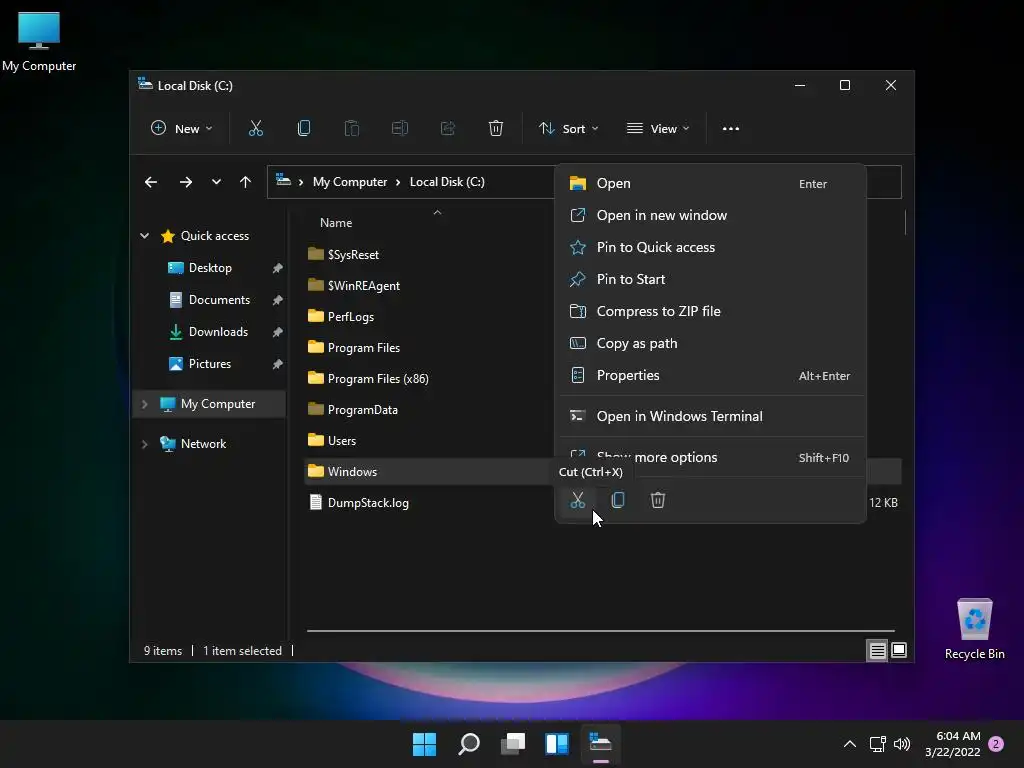Viewport: 1024px width, 768px height.
Task: Click the My Computer breadcrumb
Action: click(x=349, y=182)
